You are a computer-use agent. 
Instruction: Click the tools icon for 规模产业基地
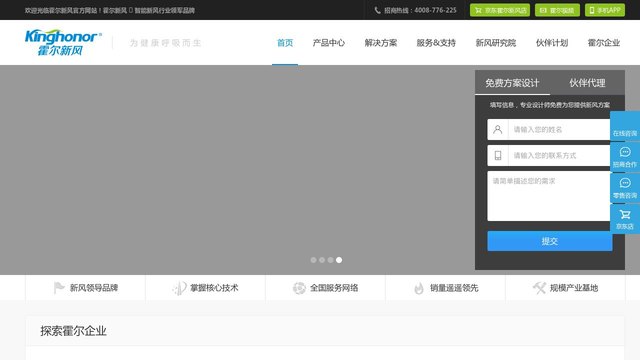pyautogui.click(x=539, y=288)
